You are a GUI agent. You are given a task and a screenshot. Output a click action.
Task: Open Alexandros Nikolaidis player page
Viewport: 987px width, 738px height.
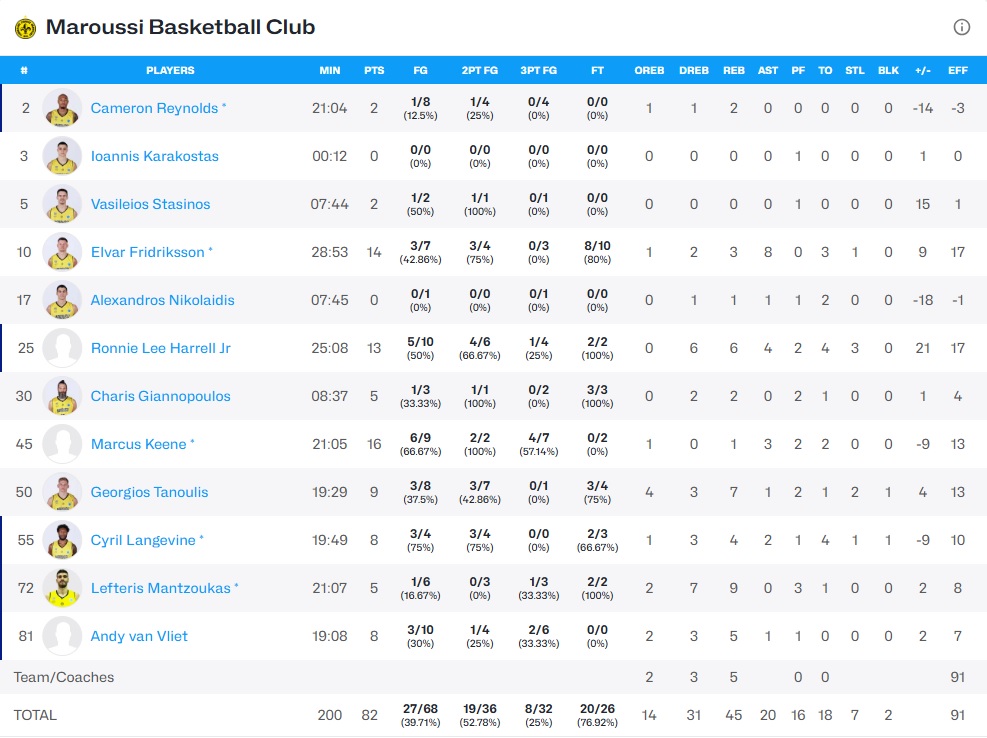point(161,300)
